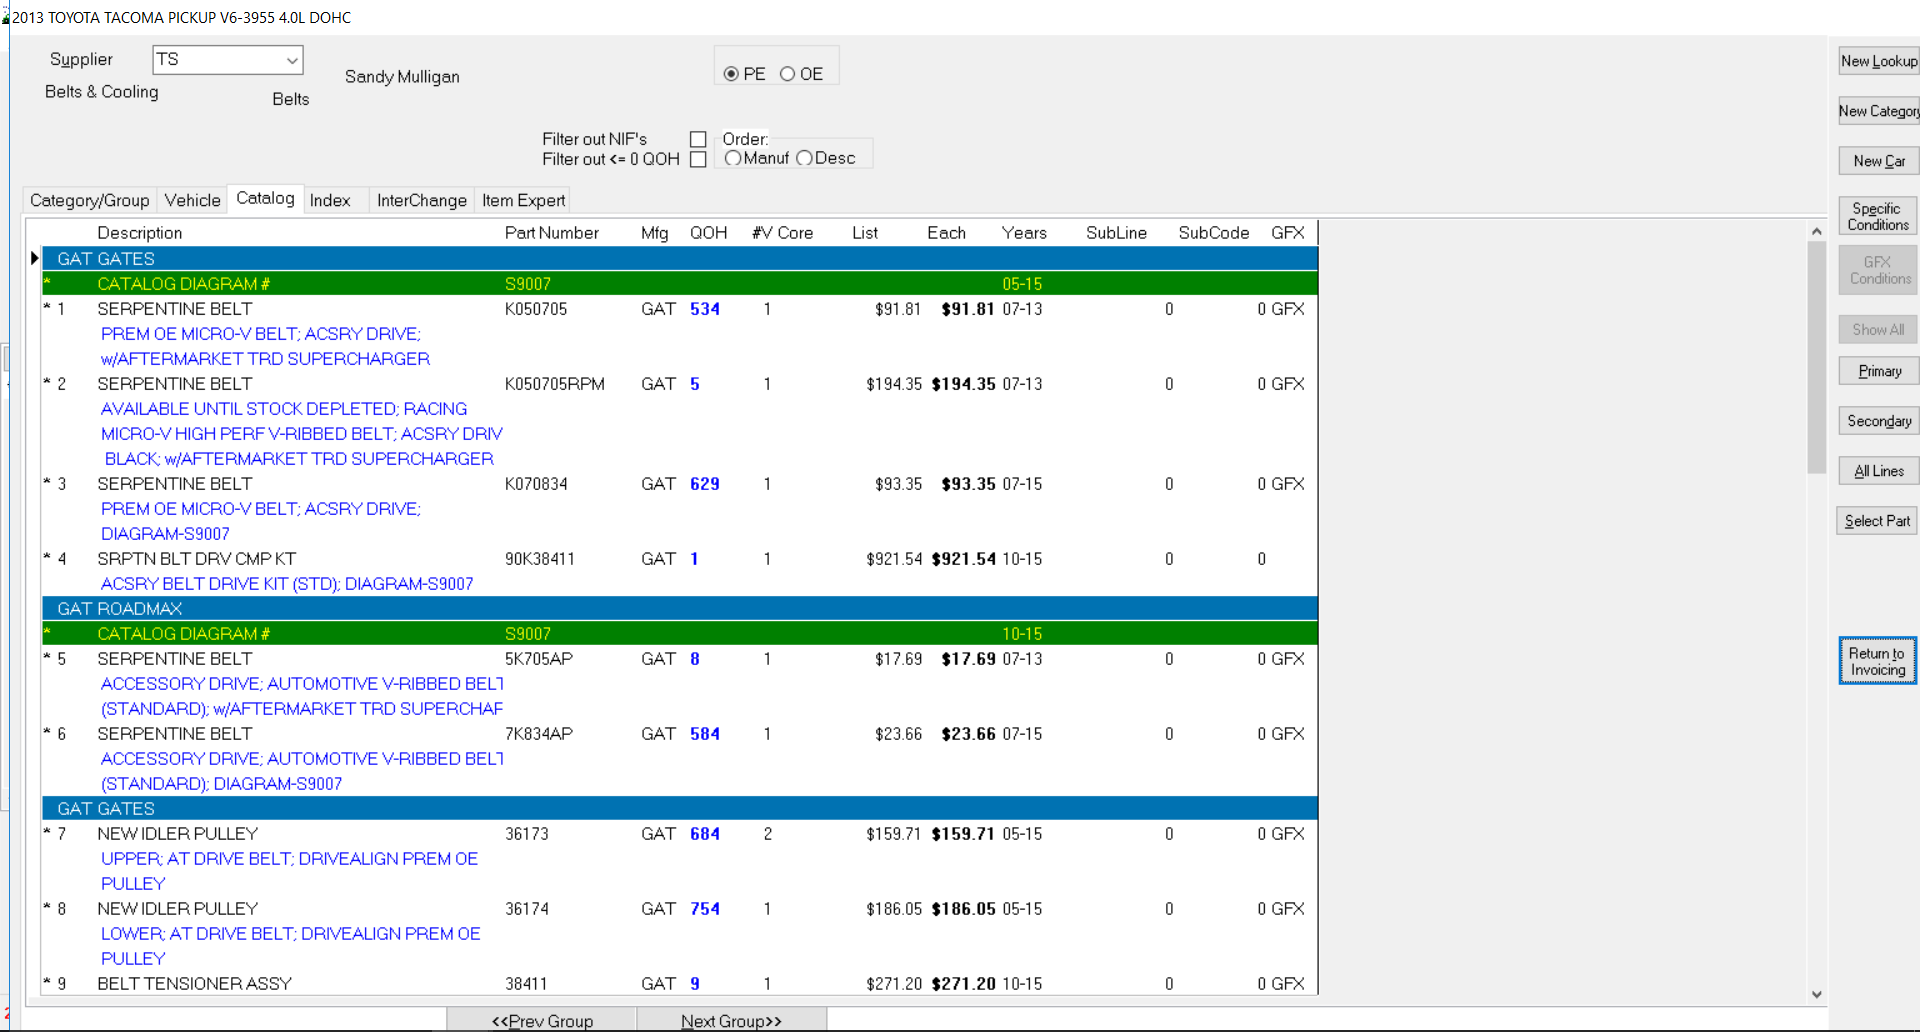Check the Filter out <= 0 QOH box
Screen dimensions: 1920x1032
pos(698,160)
